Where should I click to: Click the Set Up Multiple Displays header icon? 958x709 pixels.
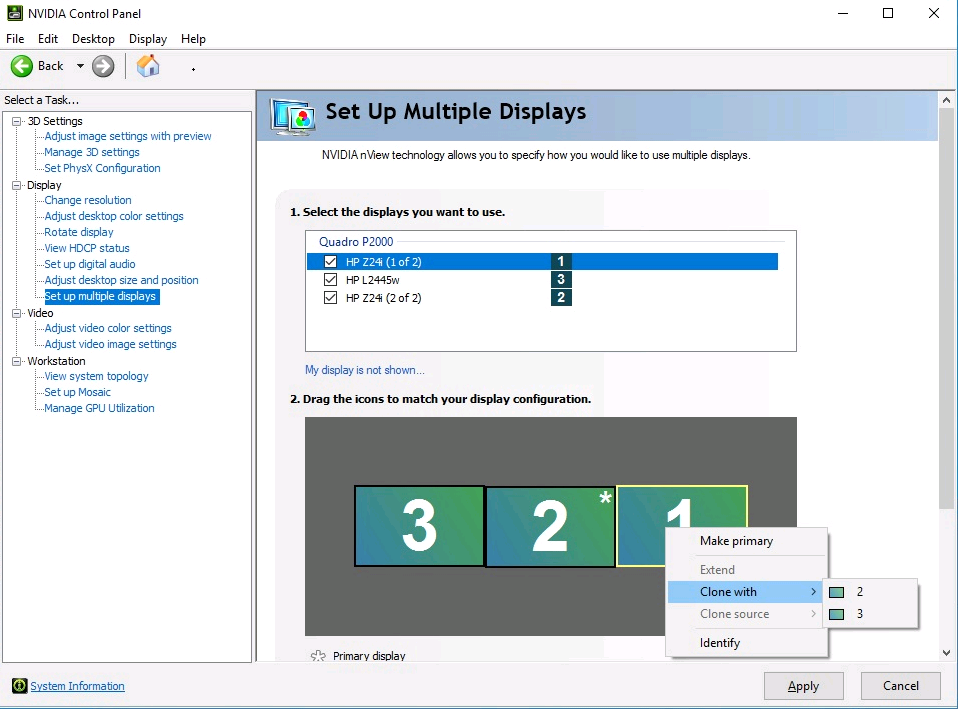coord(294,116)
